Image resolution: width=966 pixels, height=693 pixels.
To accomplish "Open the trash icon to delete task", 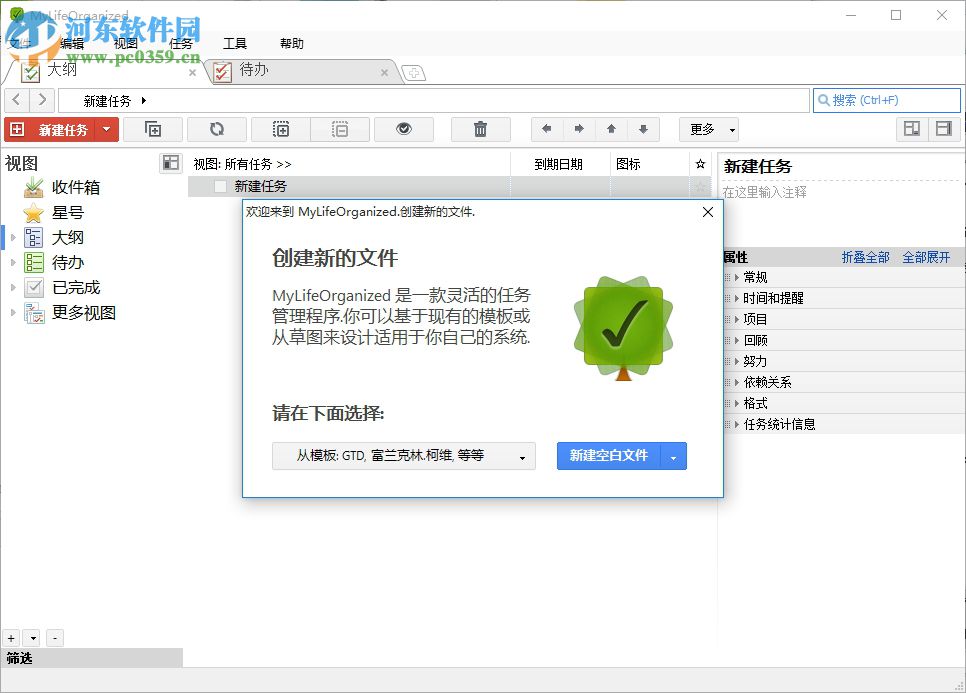I will tap(480, 128).
